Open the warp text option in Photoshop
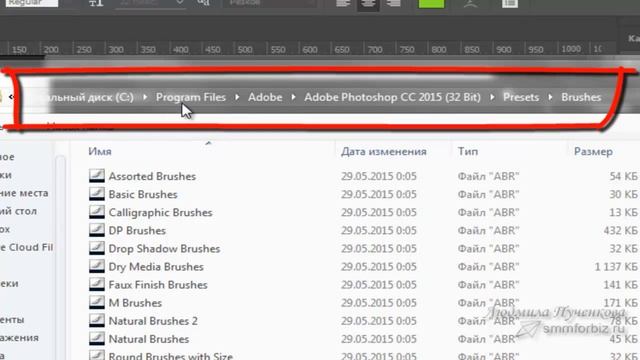 click(470, 3)
